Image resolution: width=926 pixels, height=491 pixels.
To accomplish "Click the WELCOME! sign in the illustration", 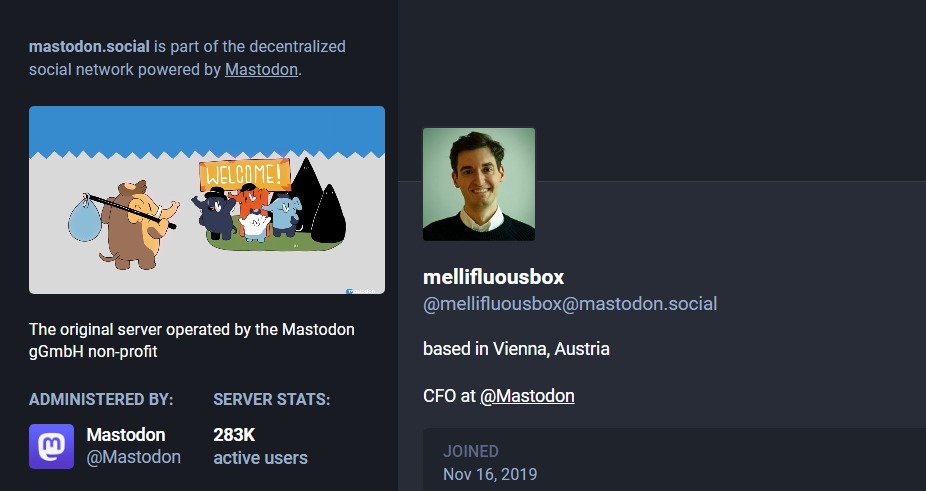I will coord(244,174).
